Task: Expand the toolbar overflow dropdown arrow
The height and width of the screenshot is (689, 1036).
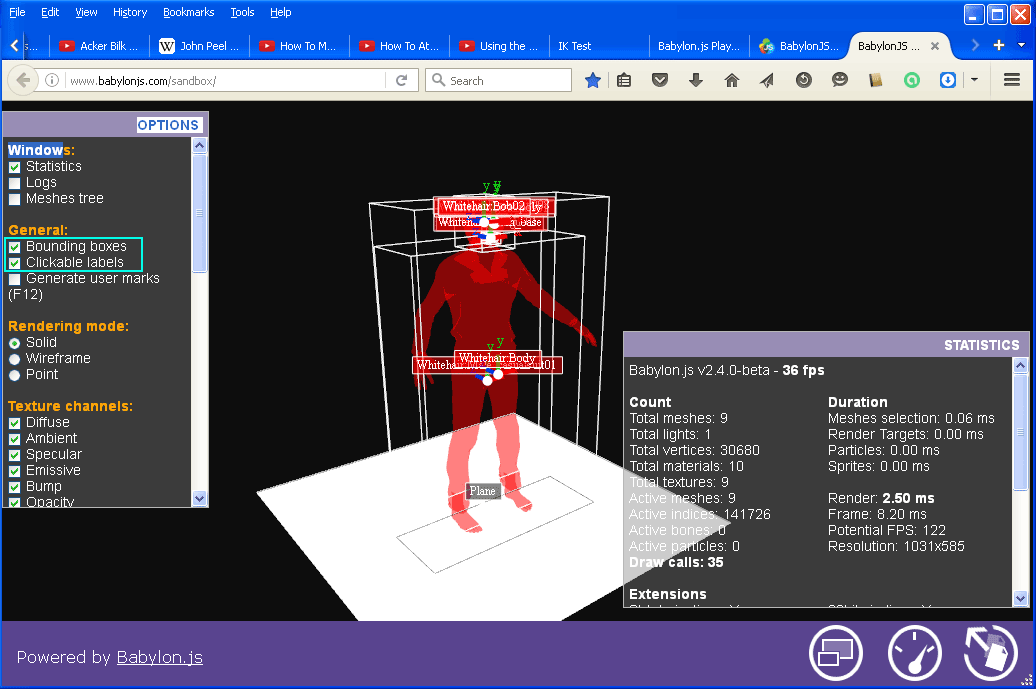Action: (x=974, y=80)
